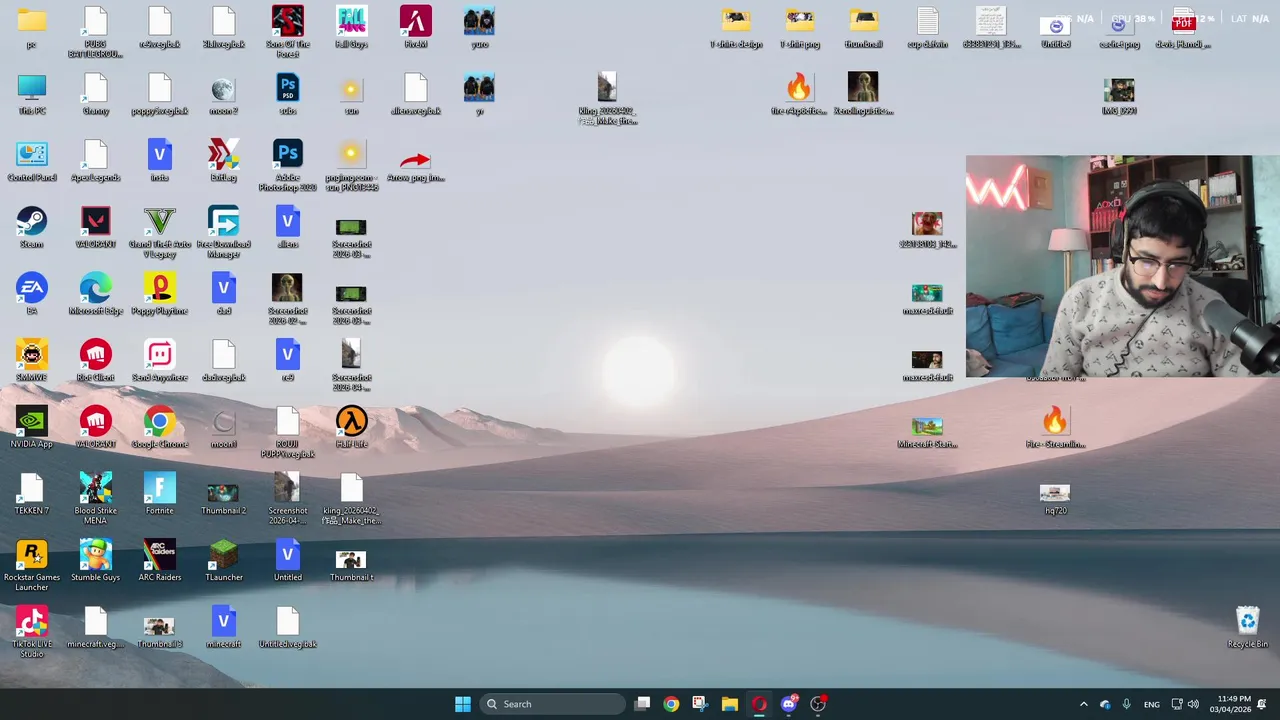Open Chrome from the taskbar
The height and width of the screenshot is (720, 1280).
671,704
